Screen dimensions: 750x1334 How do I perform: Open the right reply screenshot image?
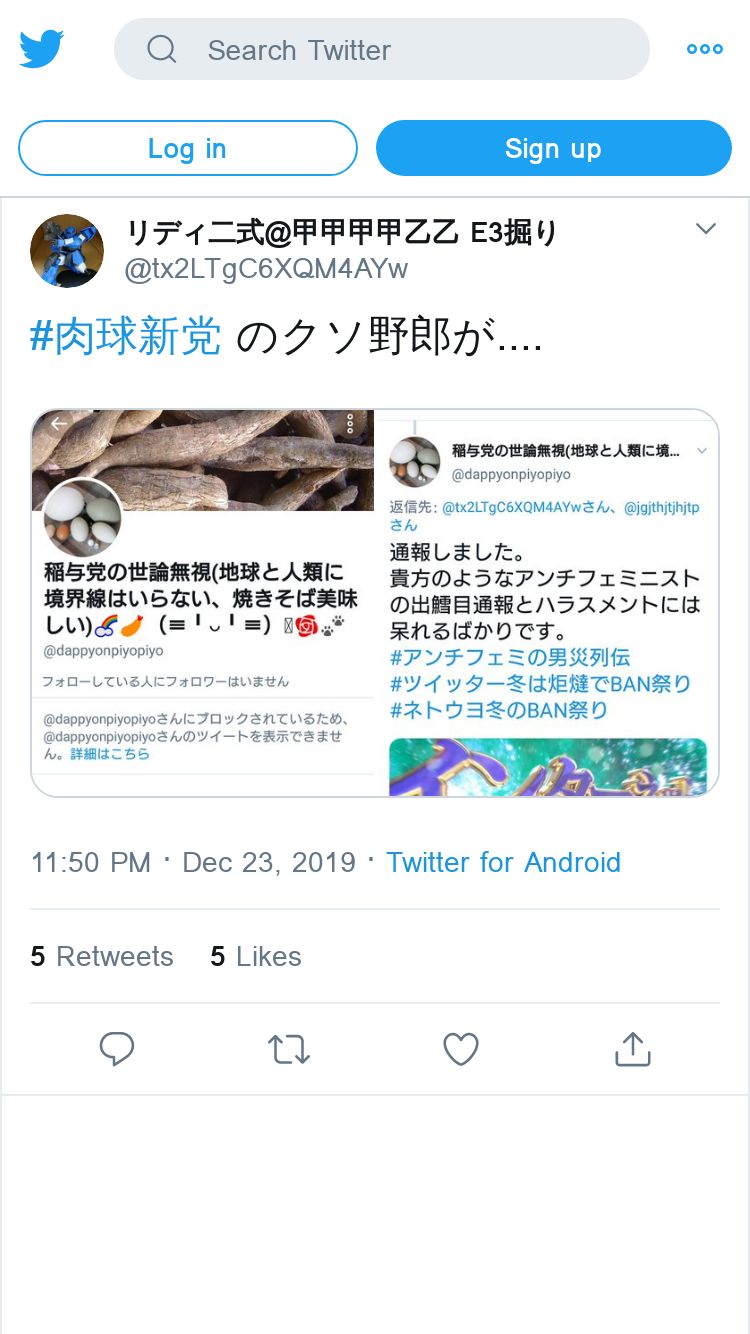[x=547, y=602]
